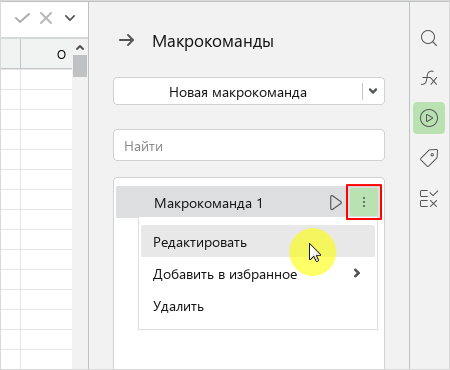Open the fx functions sidebar icon
Screen dimensions: 450x370
coord(429,78)
